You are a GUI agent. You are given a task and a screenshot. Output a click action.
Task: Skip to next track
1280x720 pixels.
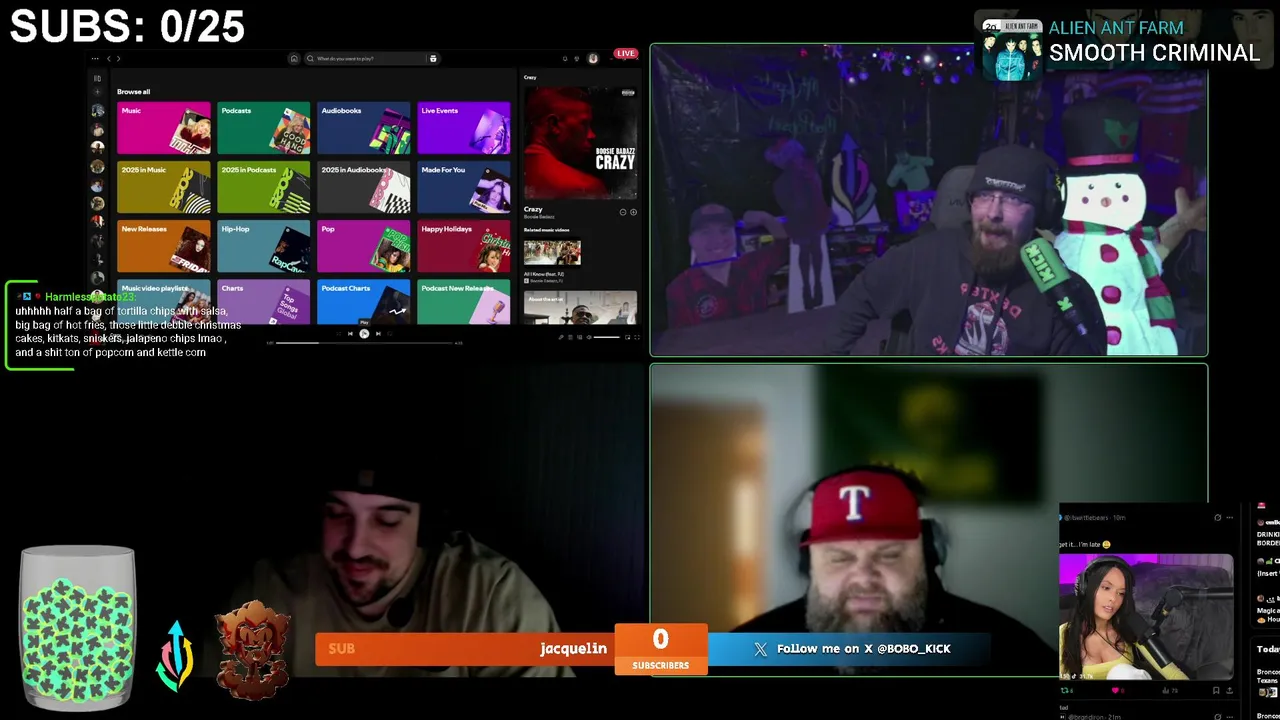click(x=378, y=333)
